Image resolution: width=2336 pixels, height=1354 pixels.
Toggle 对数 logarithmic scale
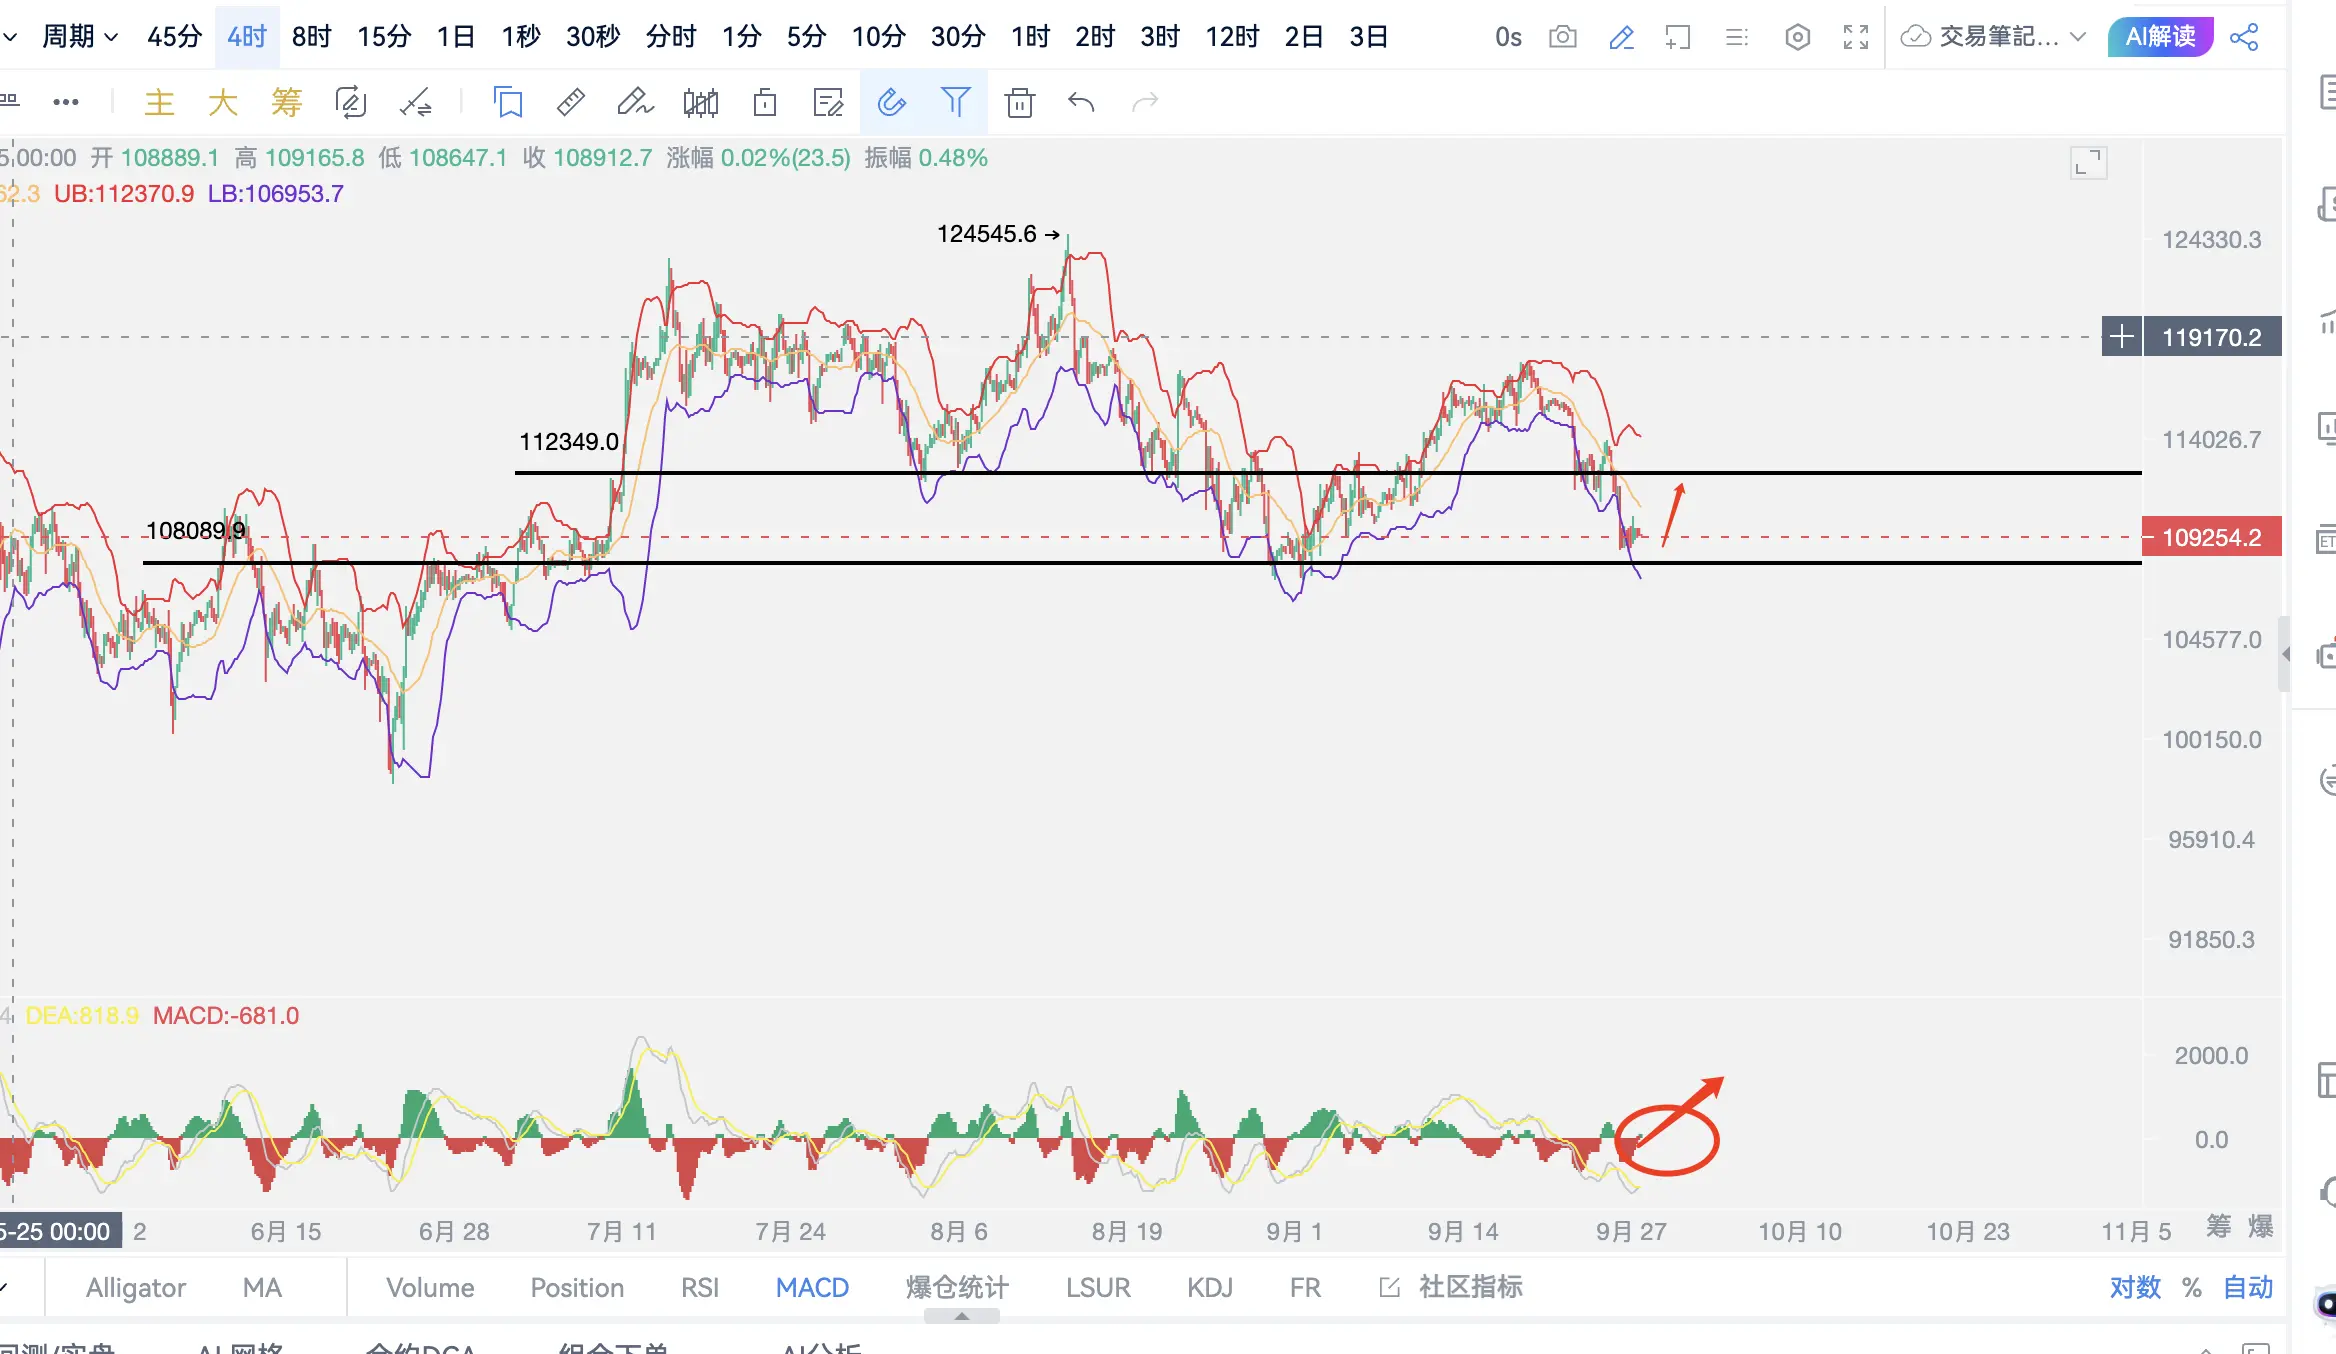coord(2135,1287)
